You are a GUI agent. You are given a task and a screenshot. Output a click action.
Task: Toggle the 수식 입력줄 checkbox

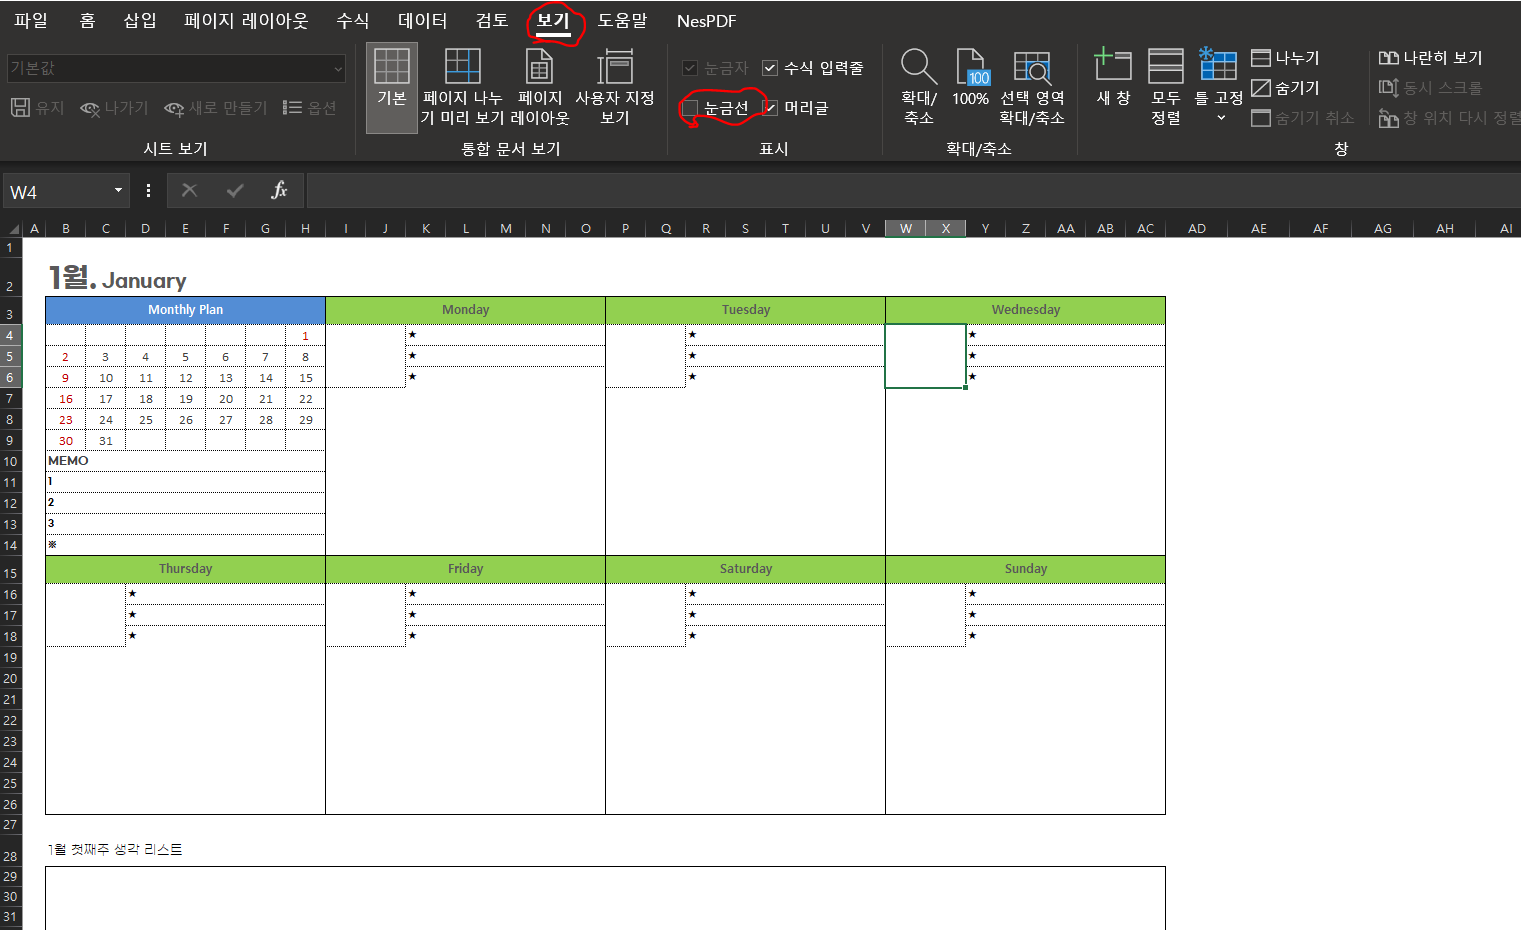(770, 68)
